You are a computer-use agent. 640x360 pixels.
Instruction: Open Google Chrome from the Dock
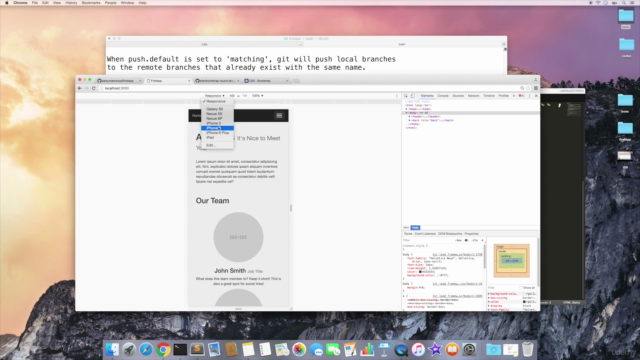163,349
